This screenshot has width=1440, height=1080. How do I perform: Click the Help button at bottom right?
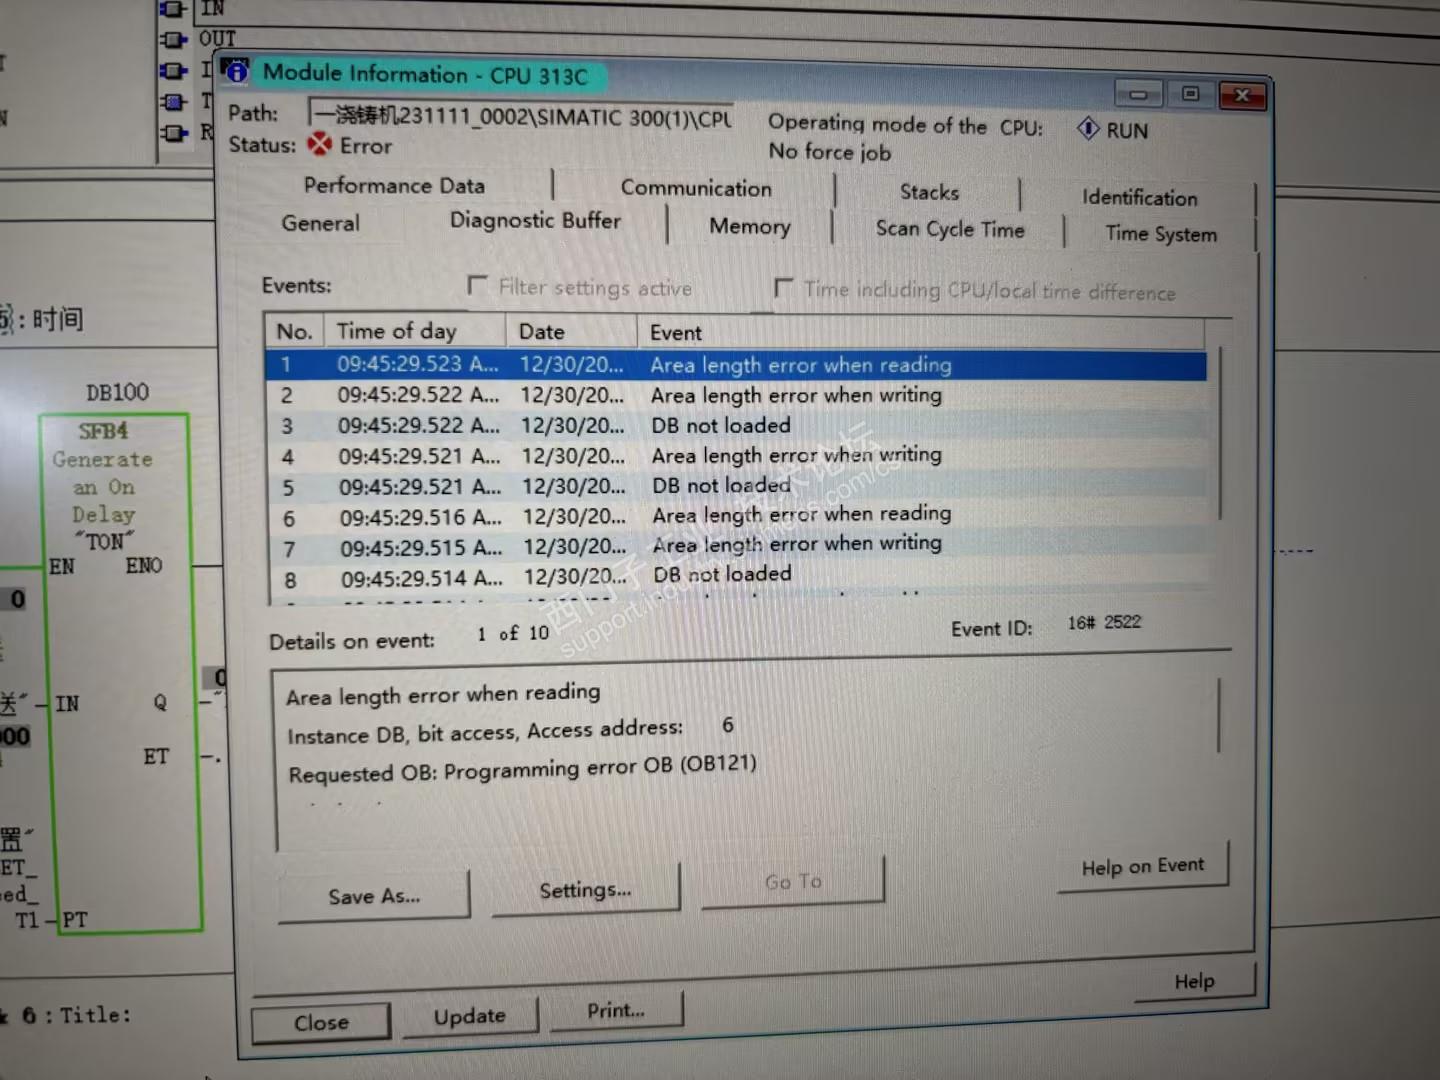pyautogui.click(x=1194, y=981)
